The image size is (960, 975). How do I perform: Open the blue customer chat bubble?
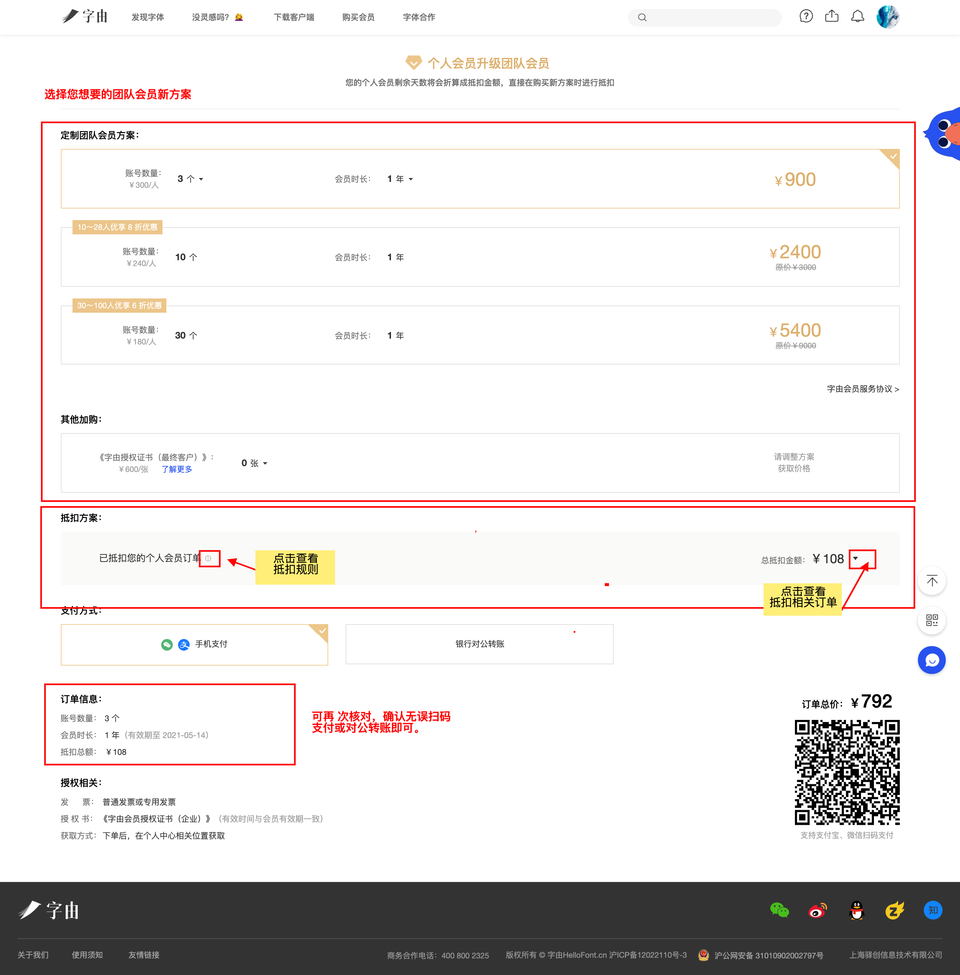(x=931, y=660)
